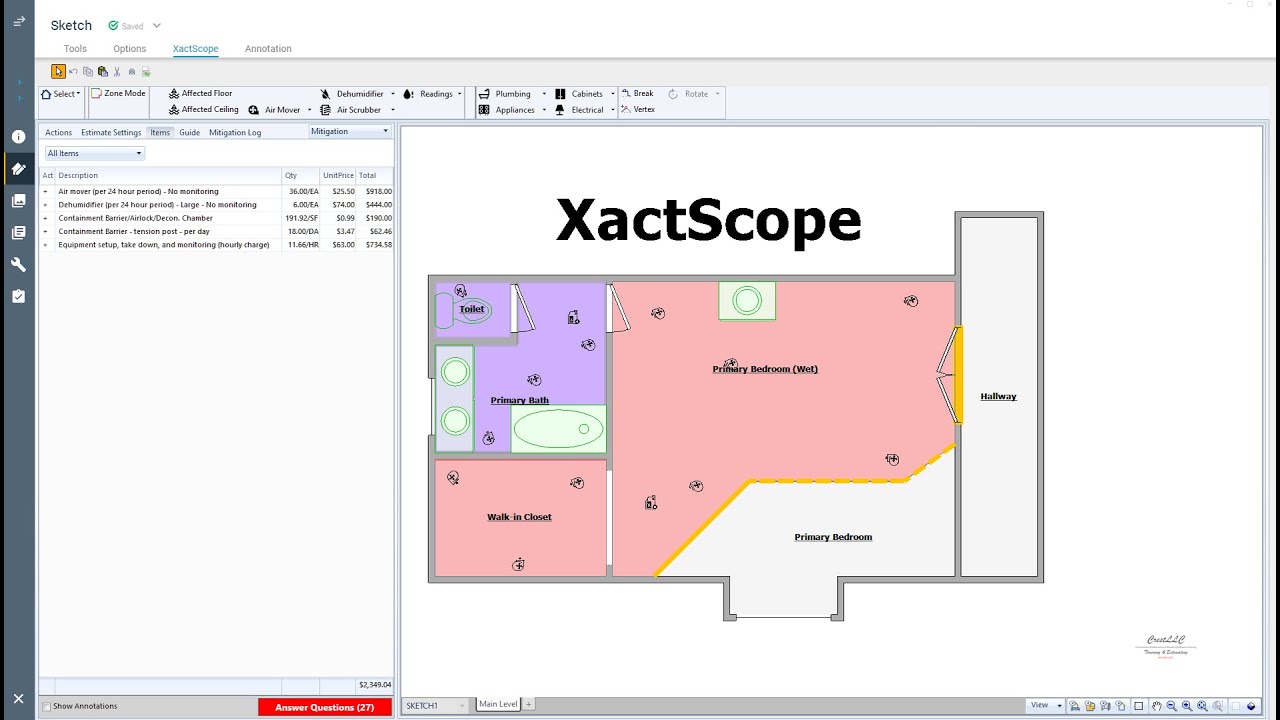The width and height of the screenshot is (1280, 720).
Task: Toggle Show Annotations checkbox
Action: (46, 706)
